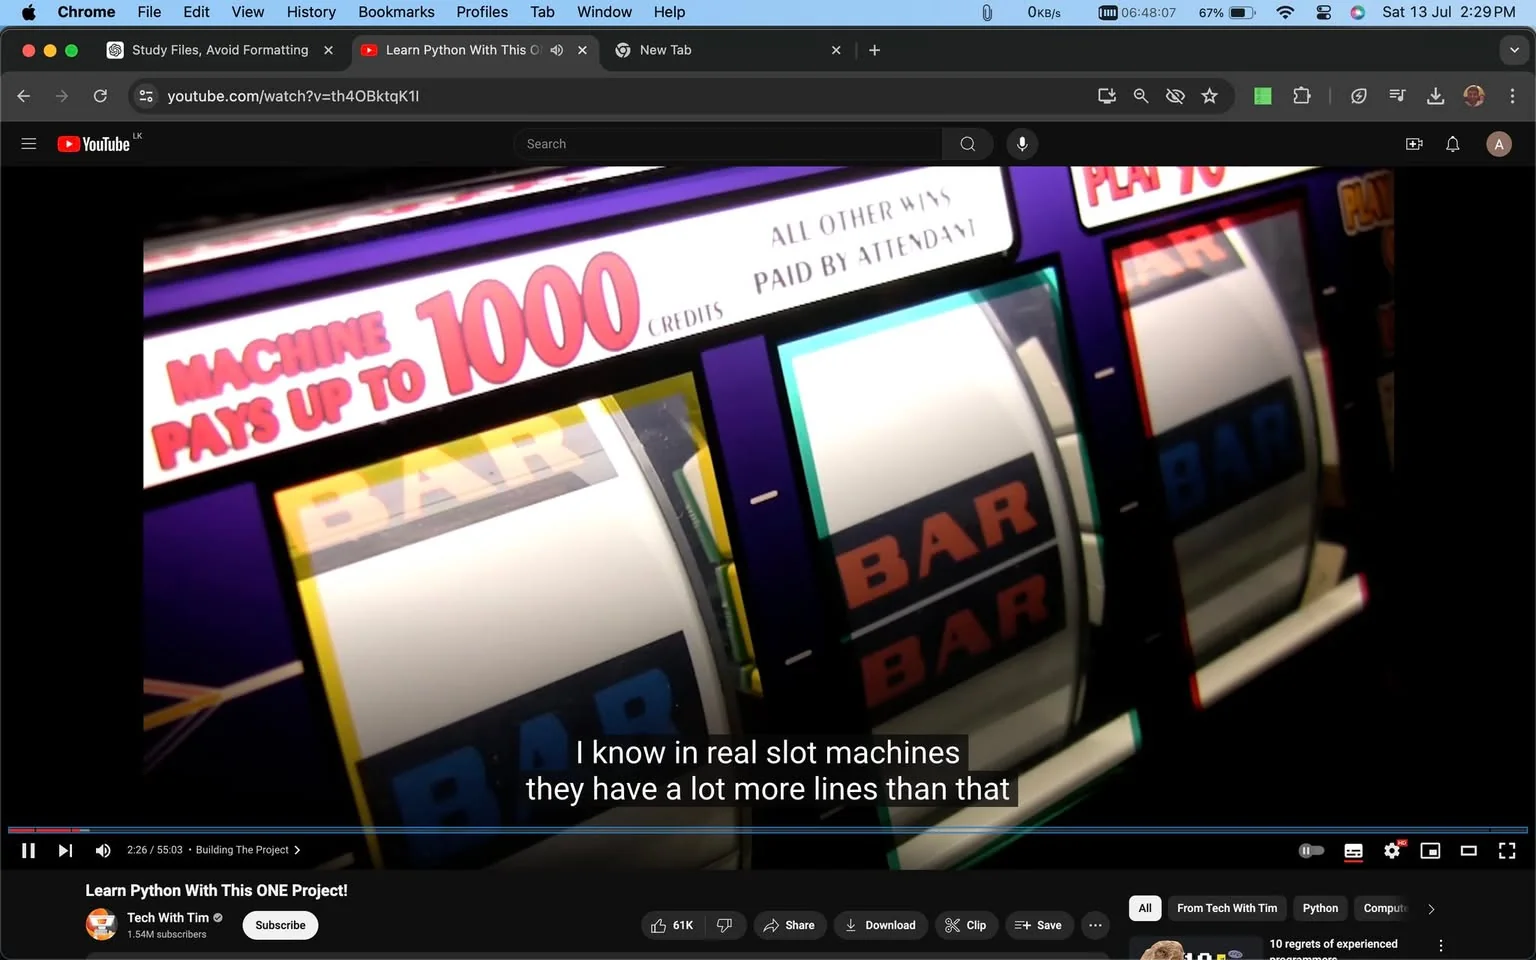Show more filter chips with arrow

coord(1431,909)
